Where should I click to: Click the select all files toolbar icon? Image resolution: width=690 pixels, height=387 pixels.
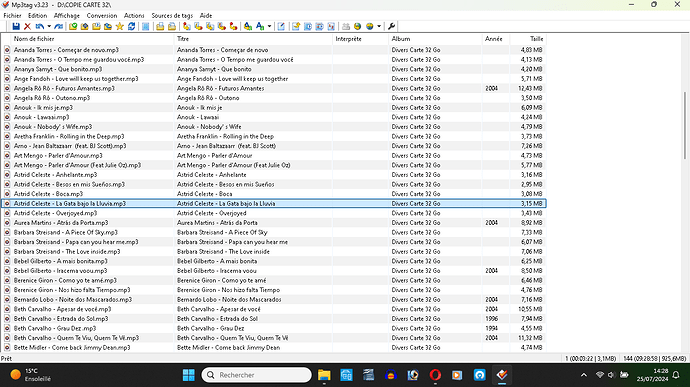(x=146, y=26)
